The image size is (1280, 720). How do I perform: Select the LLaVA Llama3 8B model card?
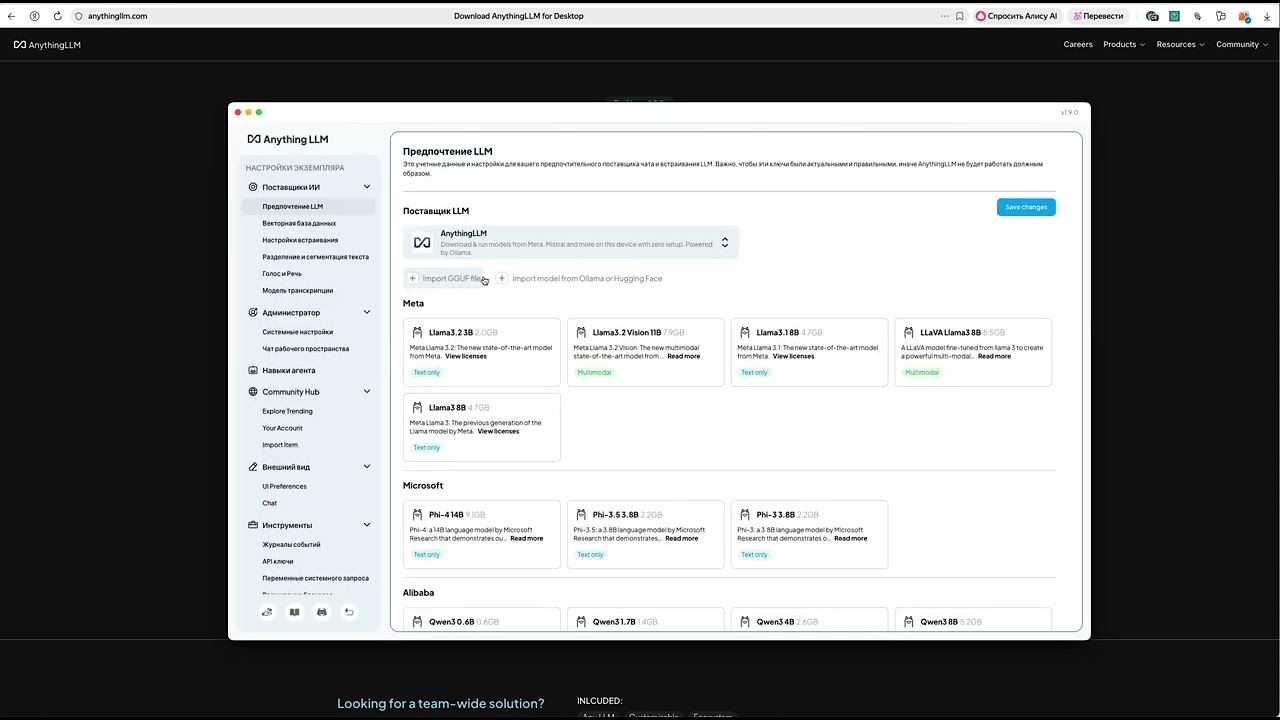click(973, 352)
